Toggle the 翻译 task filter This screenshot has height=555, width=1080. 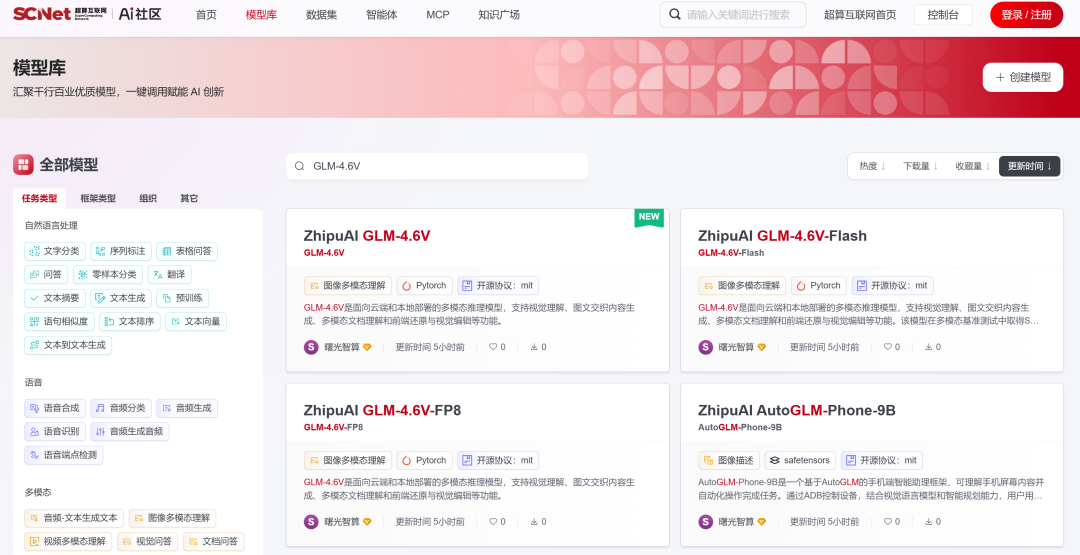click(169, 275)
